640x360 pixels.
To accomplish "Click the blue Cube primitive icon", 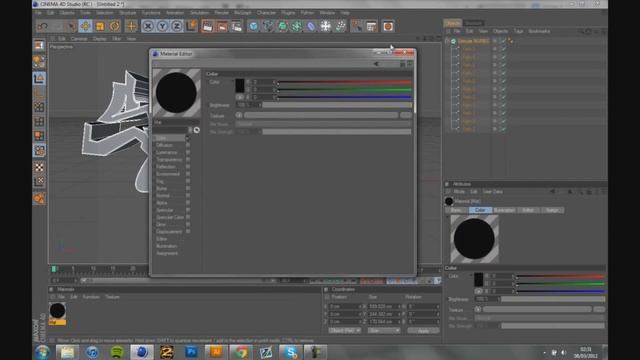I will [x=253, y=27].
